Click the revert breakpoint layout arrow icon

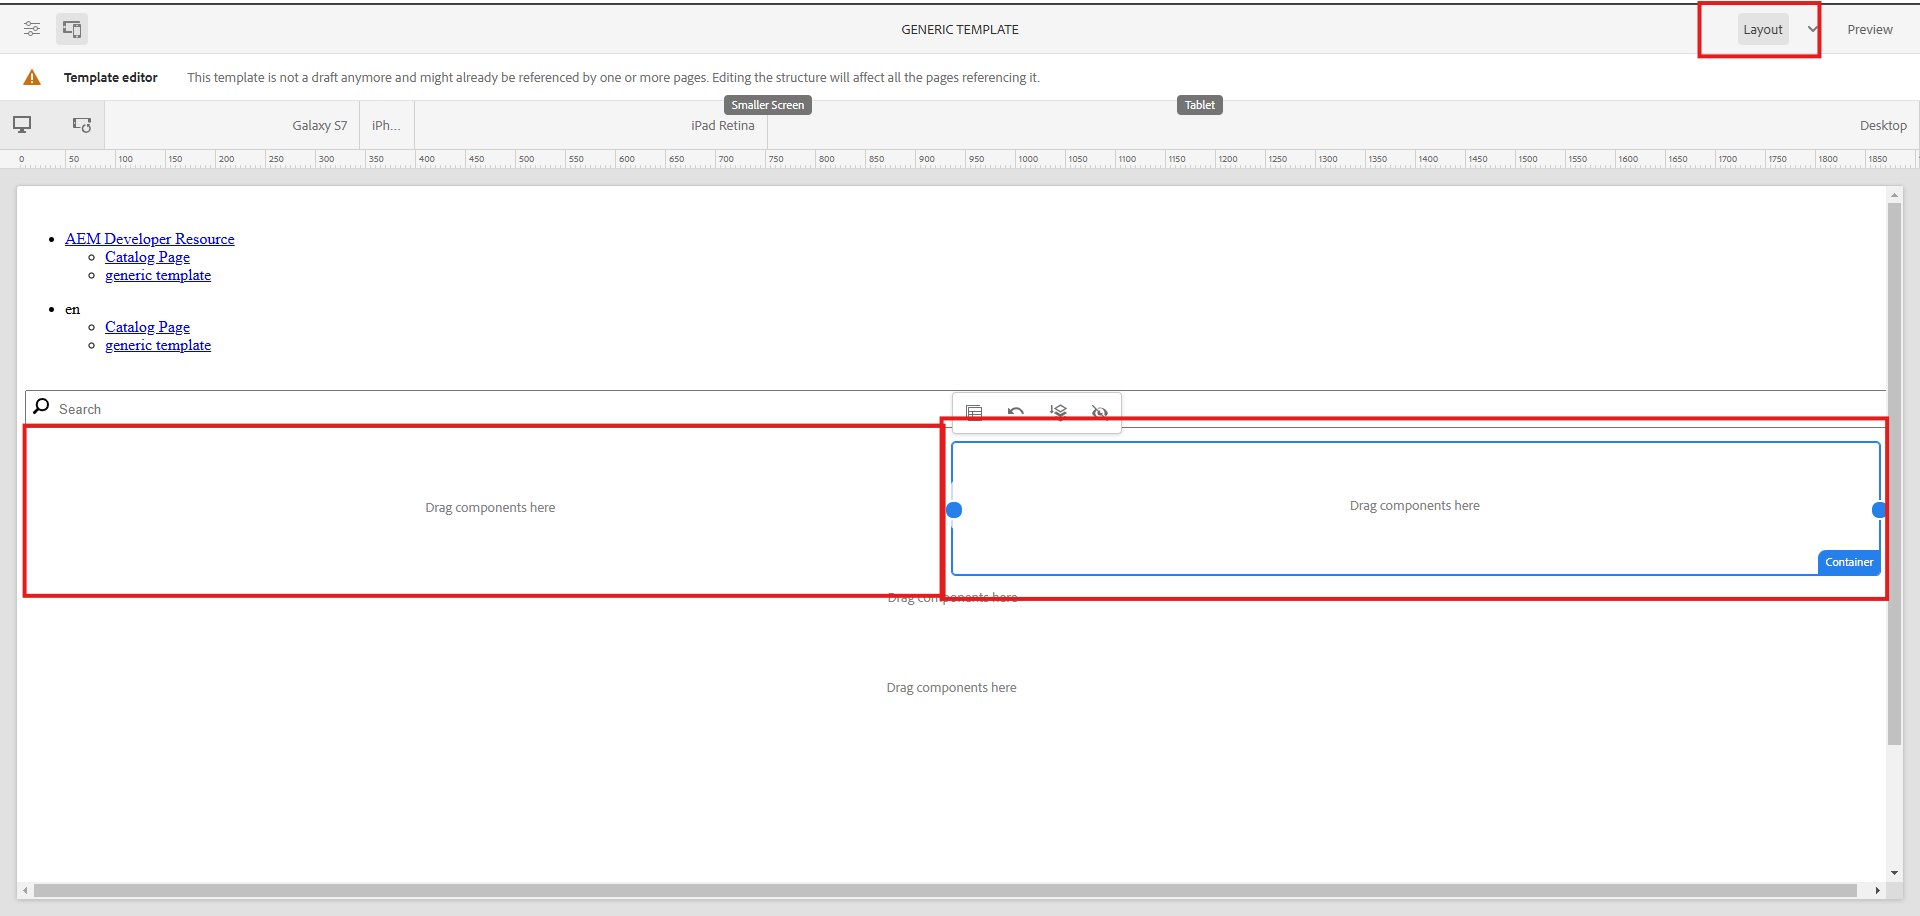click(1016, 412)
